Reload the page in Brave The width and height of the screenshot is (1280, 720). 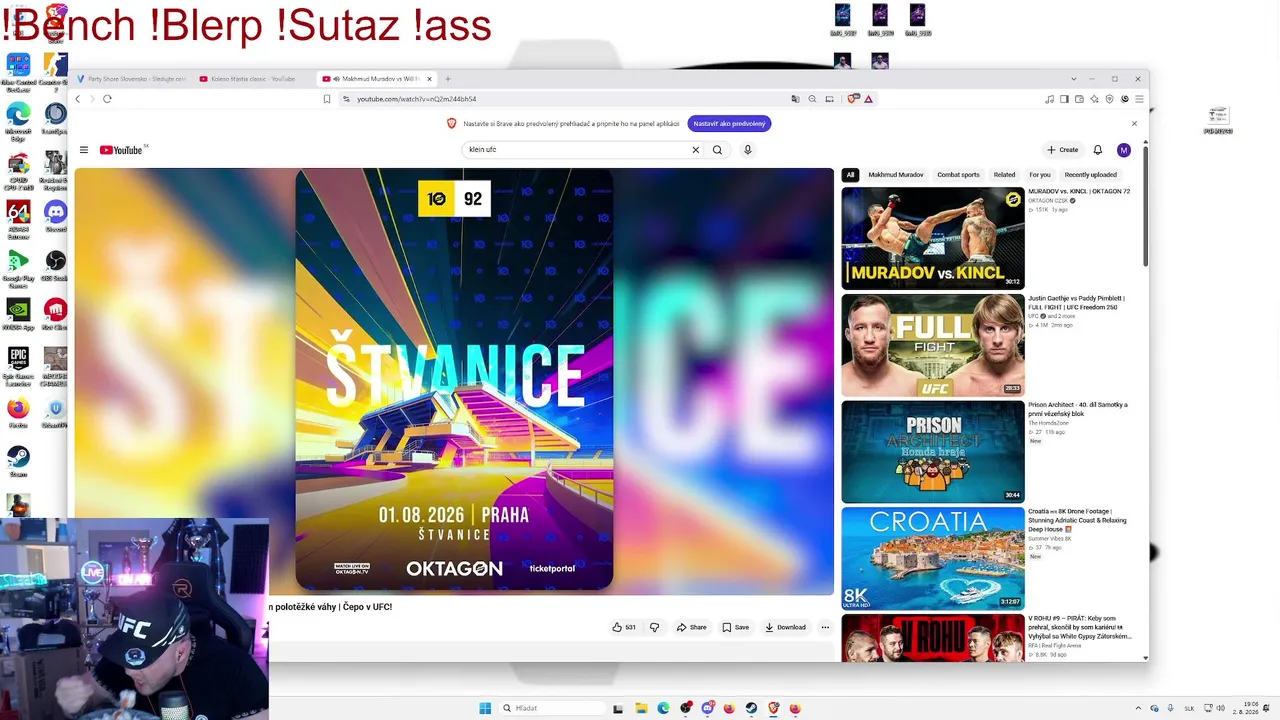coord(107,99)
